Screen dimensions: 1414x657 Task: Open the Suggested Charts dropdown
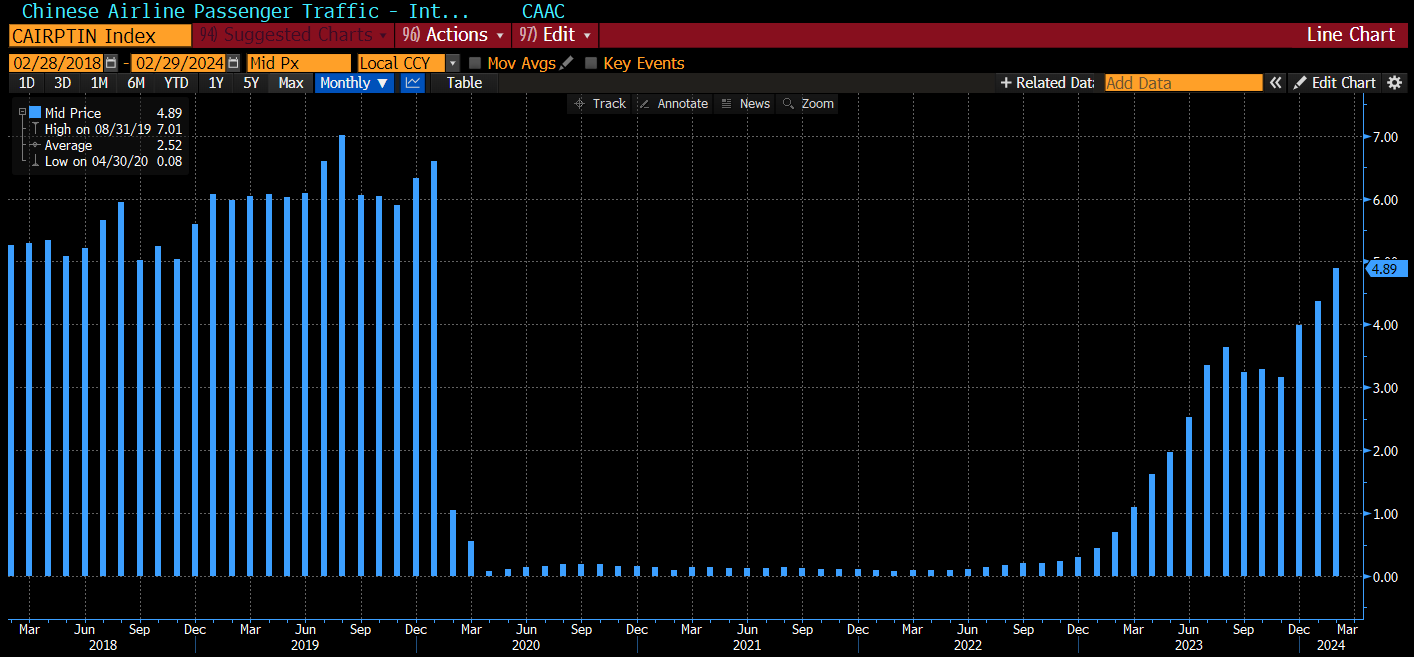[294, 35]
